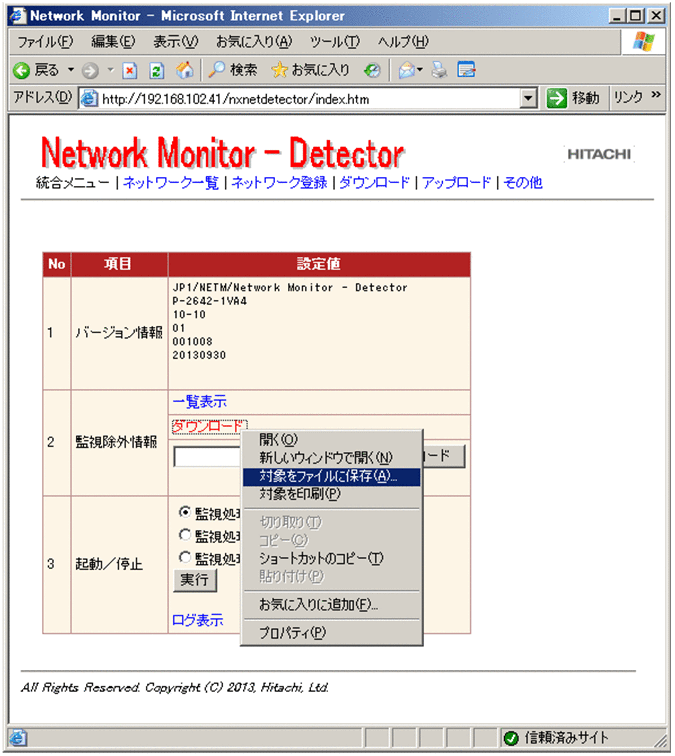Open the Forward button history dropdown arrow
The image size is (675, 756).
pyautogui.click(x=110, y=70)
